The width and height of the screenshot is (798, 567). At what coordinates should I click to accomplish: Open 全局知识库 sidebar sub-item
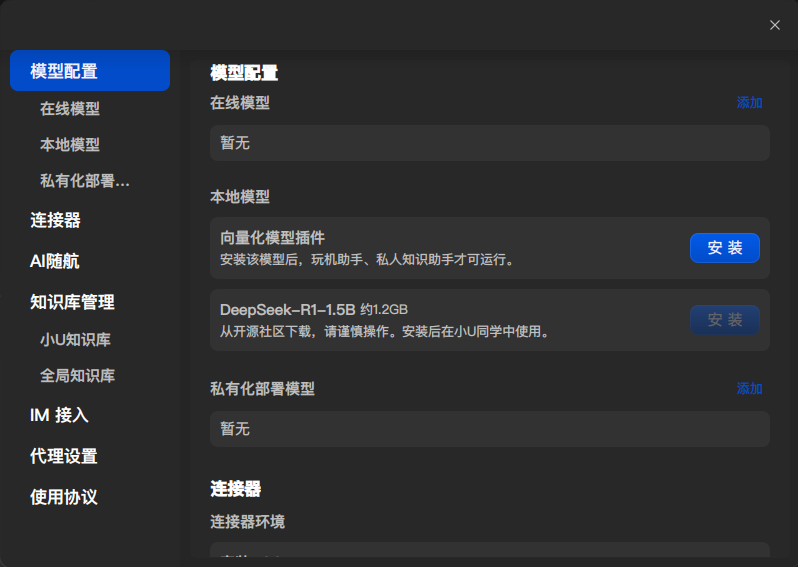tap(77, 376)
